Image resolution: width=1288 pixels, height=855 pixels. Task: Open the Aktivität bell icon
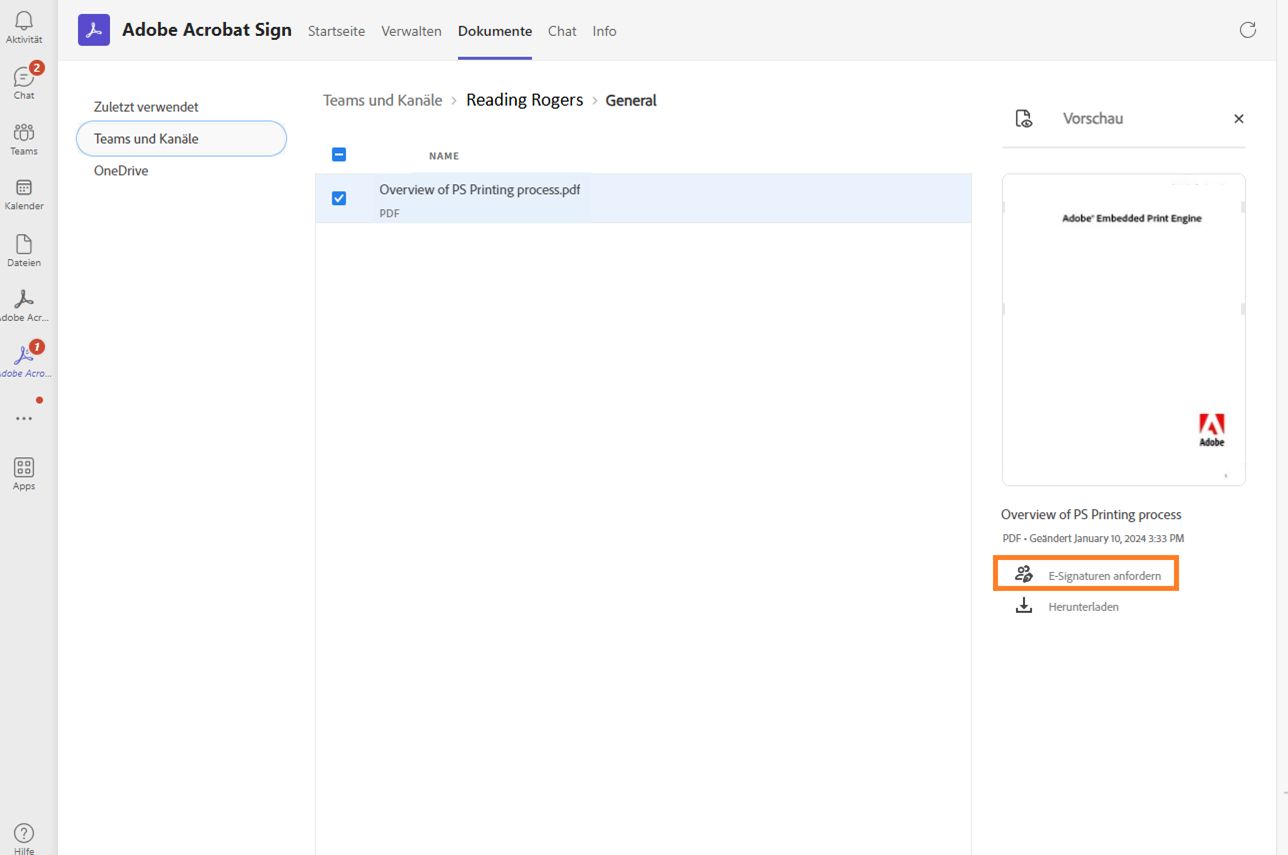pos(24,21)
